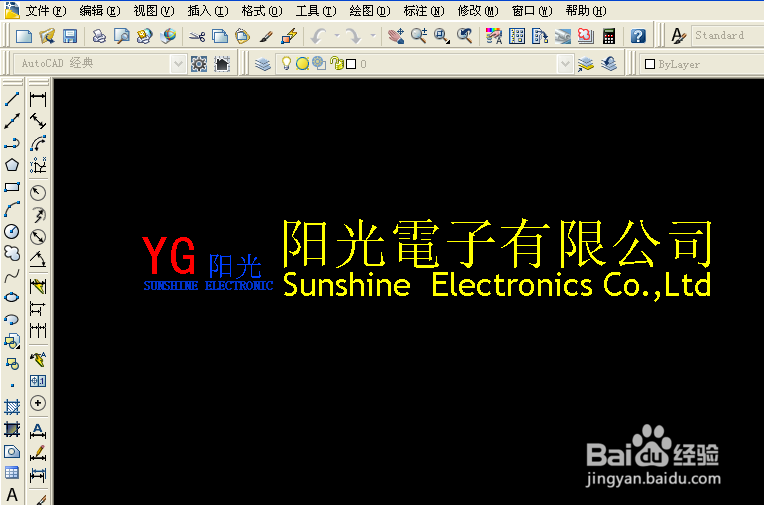The height and width of the screenshot is (505, 764).
Task: Select the Center Mark tool
Action: (x=38, y=403)
